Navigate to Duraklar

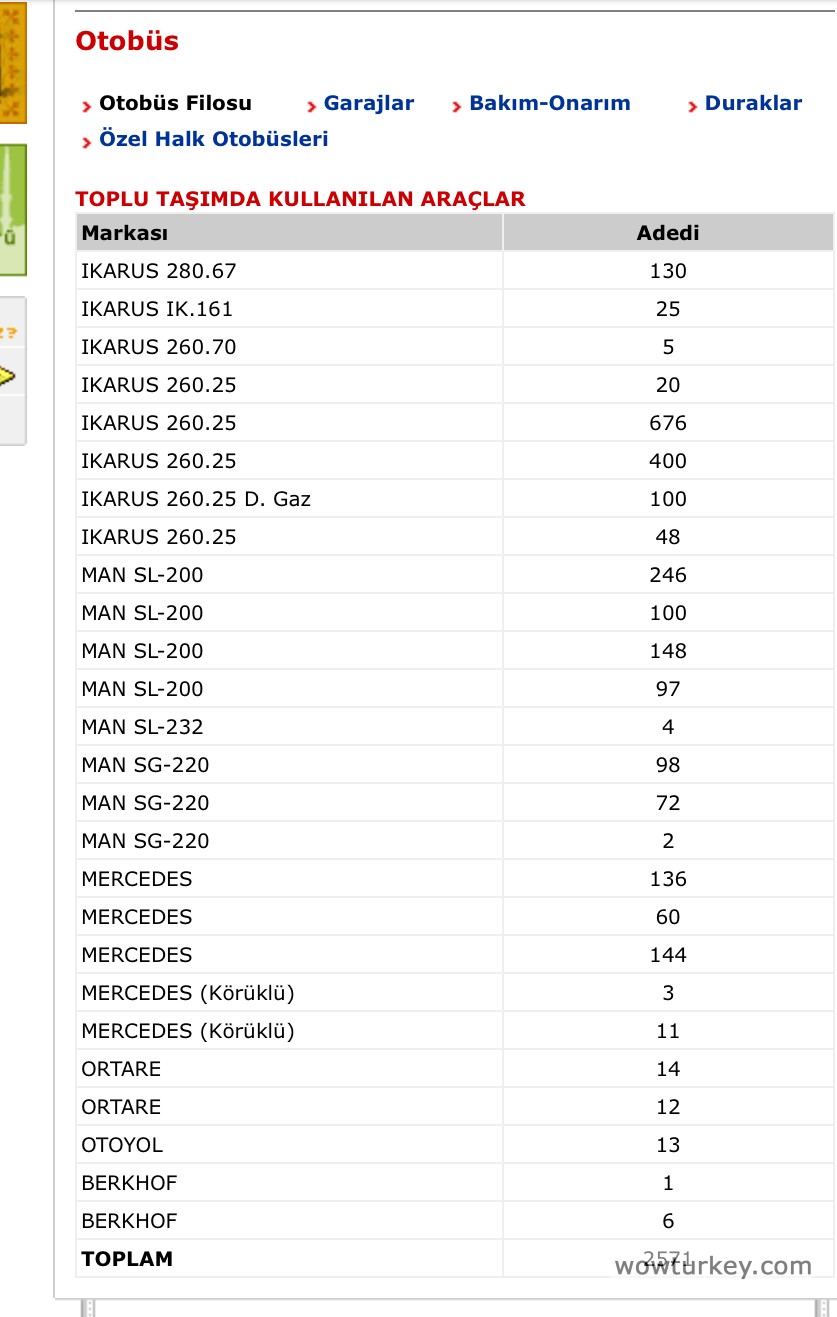point(753,103)
